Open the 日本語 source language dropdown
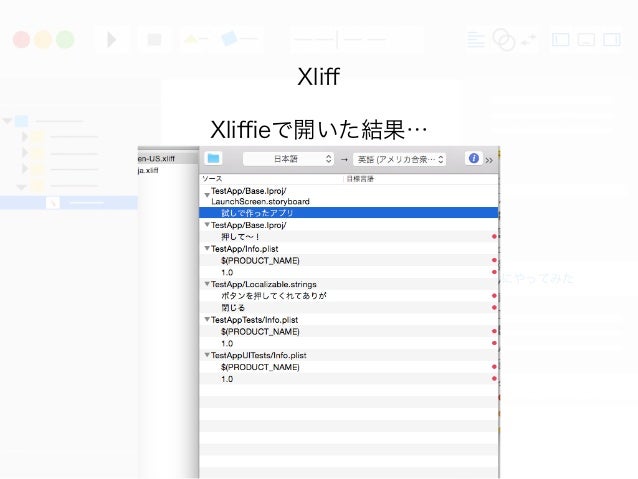This screenshot has height=479, width=638. click(x=288, y=159)
